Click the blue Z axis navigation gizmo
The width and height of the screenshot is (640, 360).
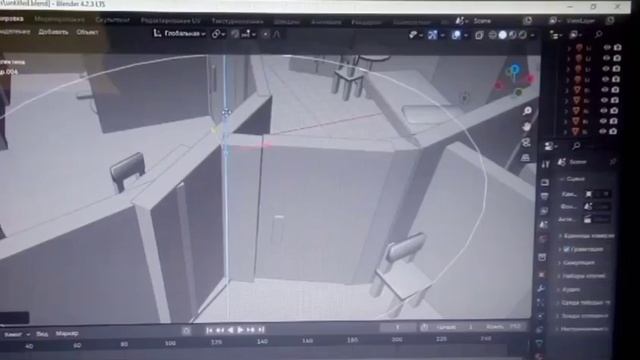515,69
